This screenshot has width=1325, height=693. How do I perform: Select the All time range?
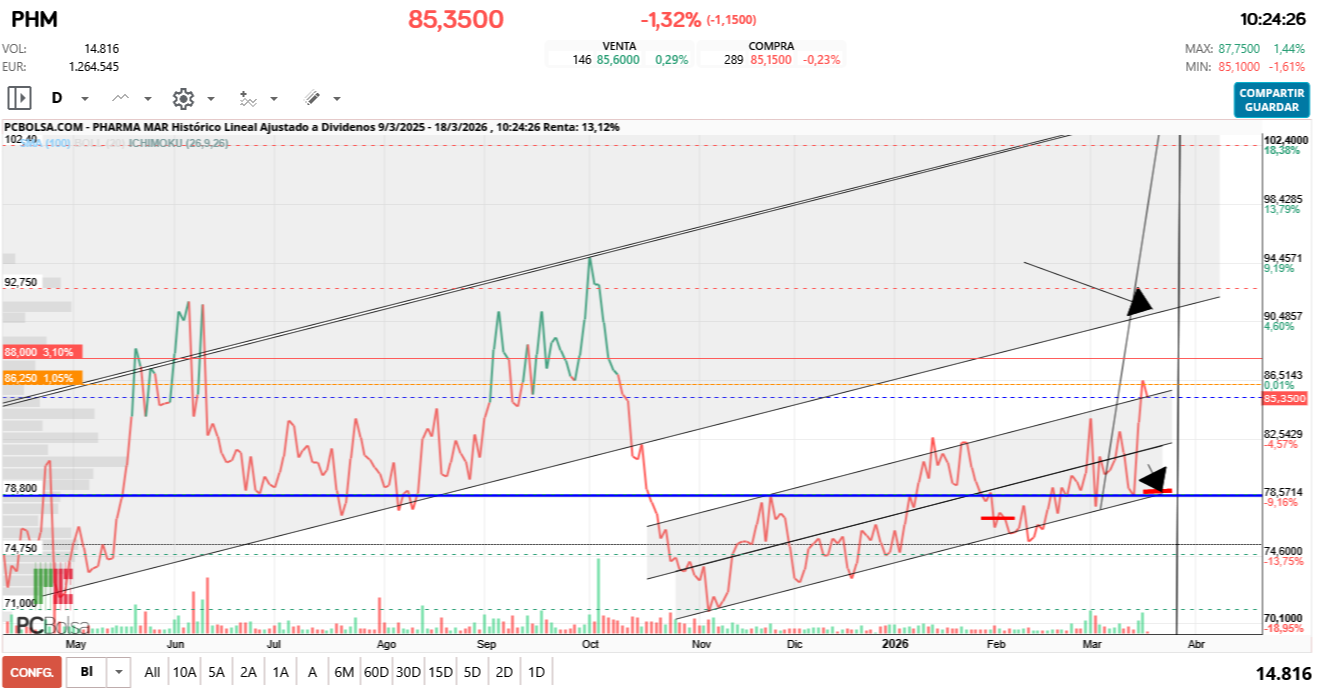tap(152, 672)
